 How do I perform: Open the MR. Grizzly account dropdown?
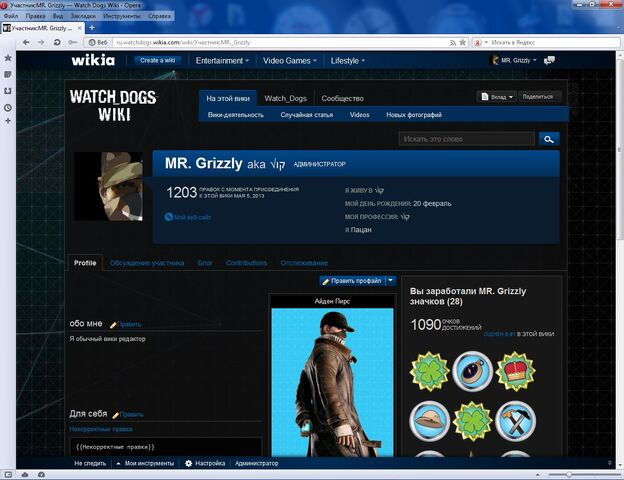click(513, 60)
